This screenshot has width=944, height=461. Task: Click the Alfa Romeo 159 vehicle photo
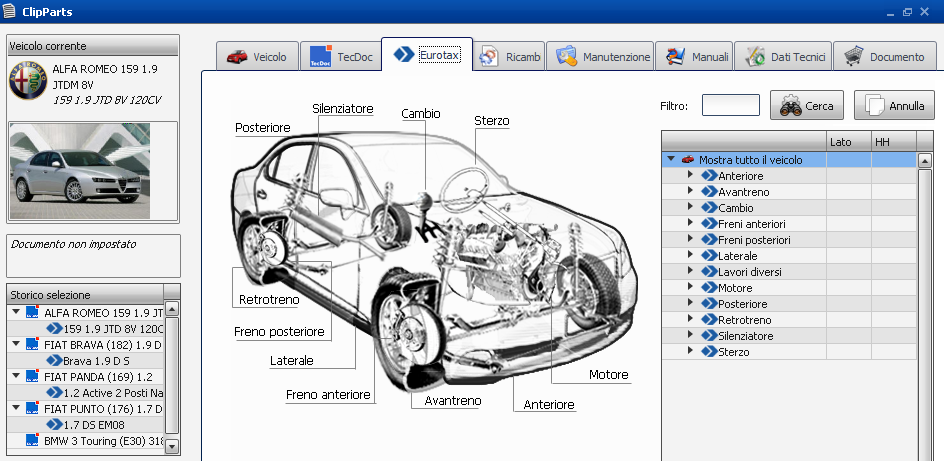tap(80, 171)
